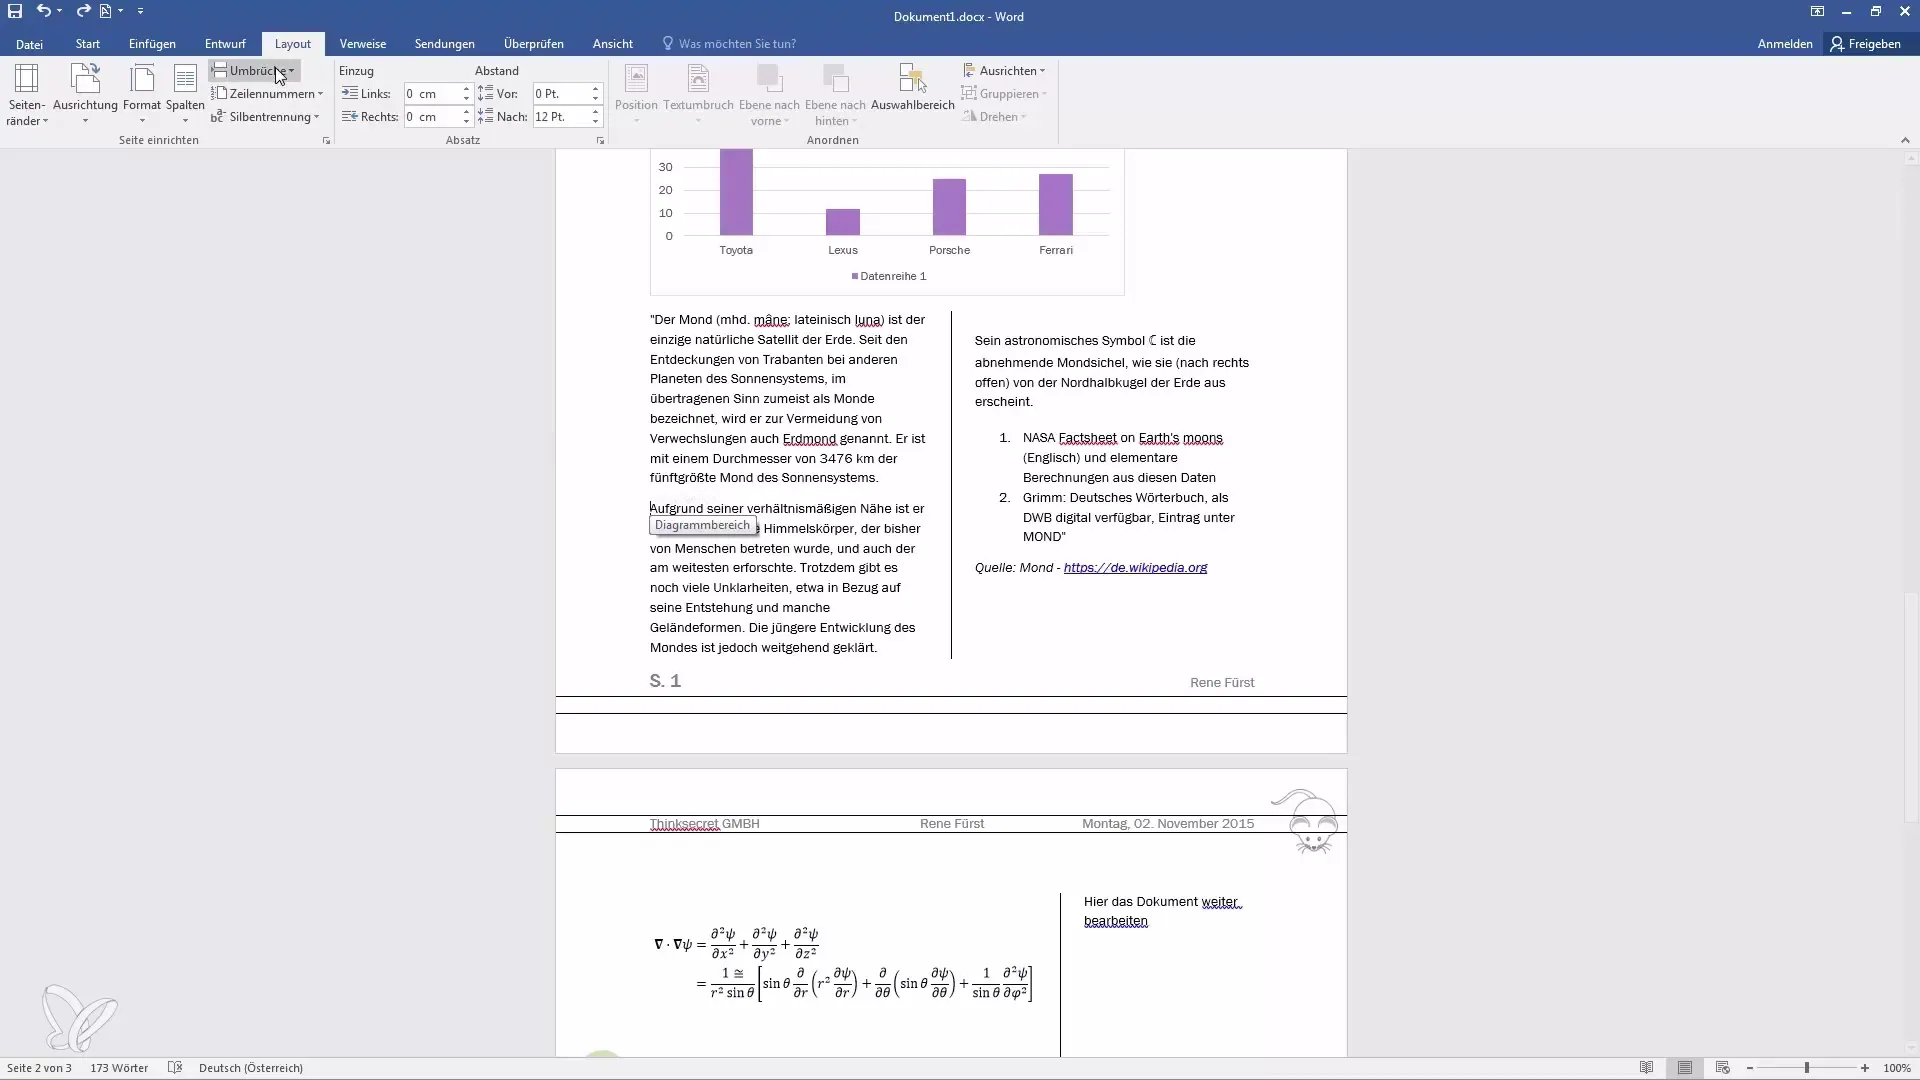Open the Absatz dialog launcher

point(600,141)
